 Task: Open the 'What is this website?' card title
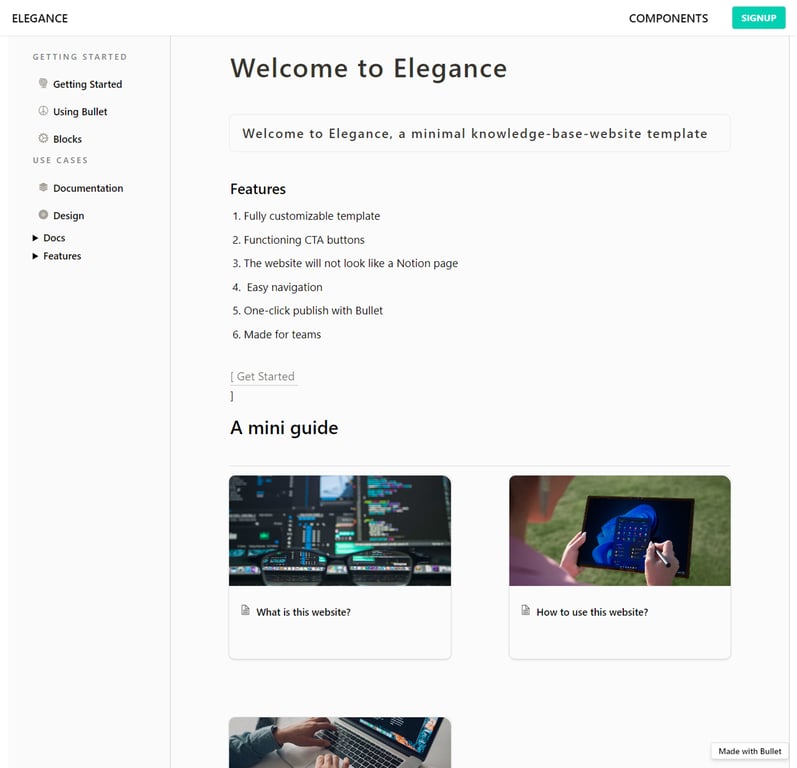(x=303, y=612)
